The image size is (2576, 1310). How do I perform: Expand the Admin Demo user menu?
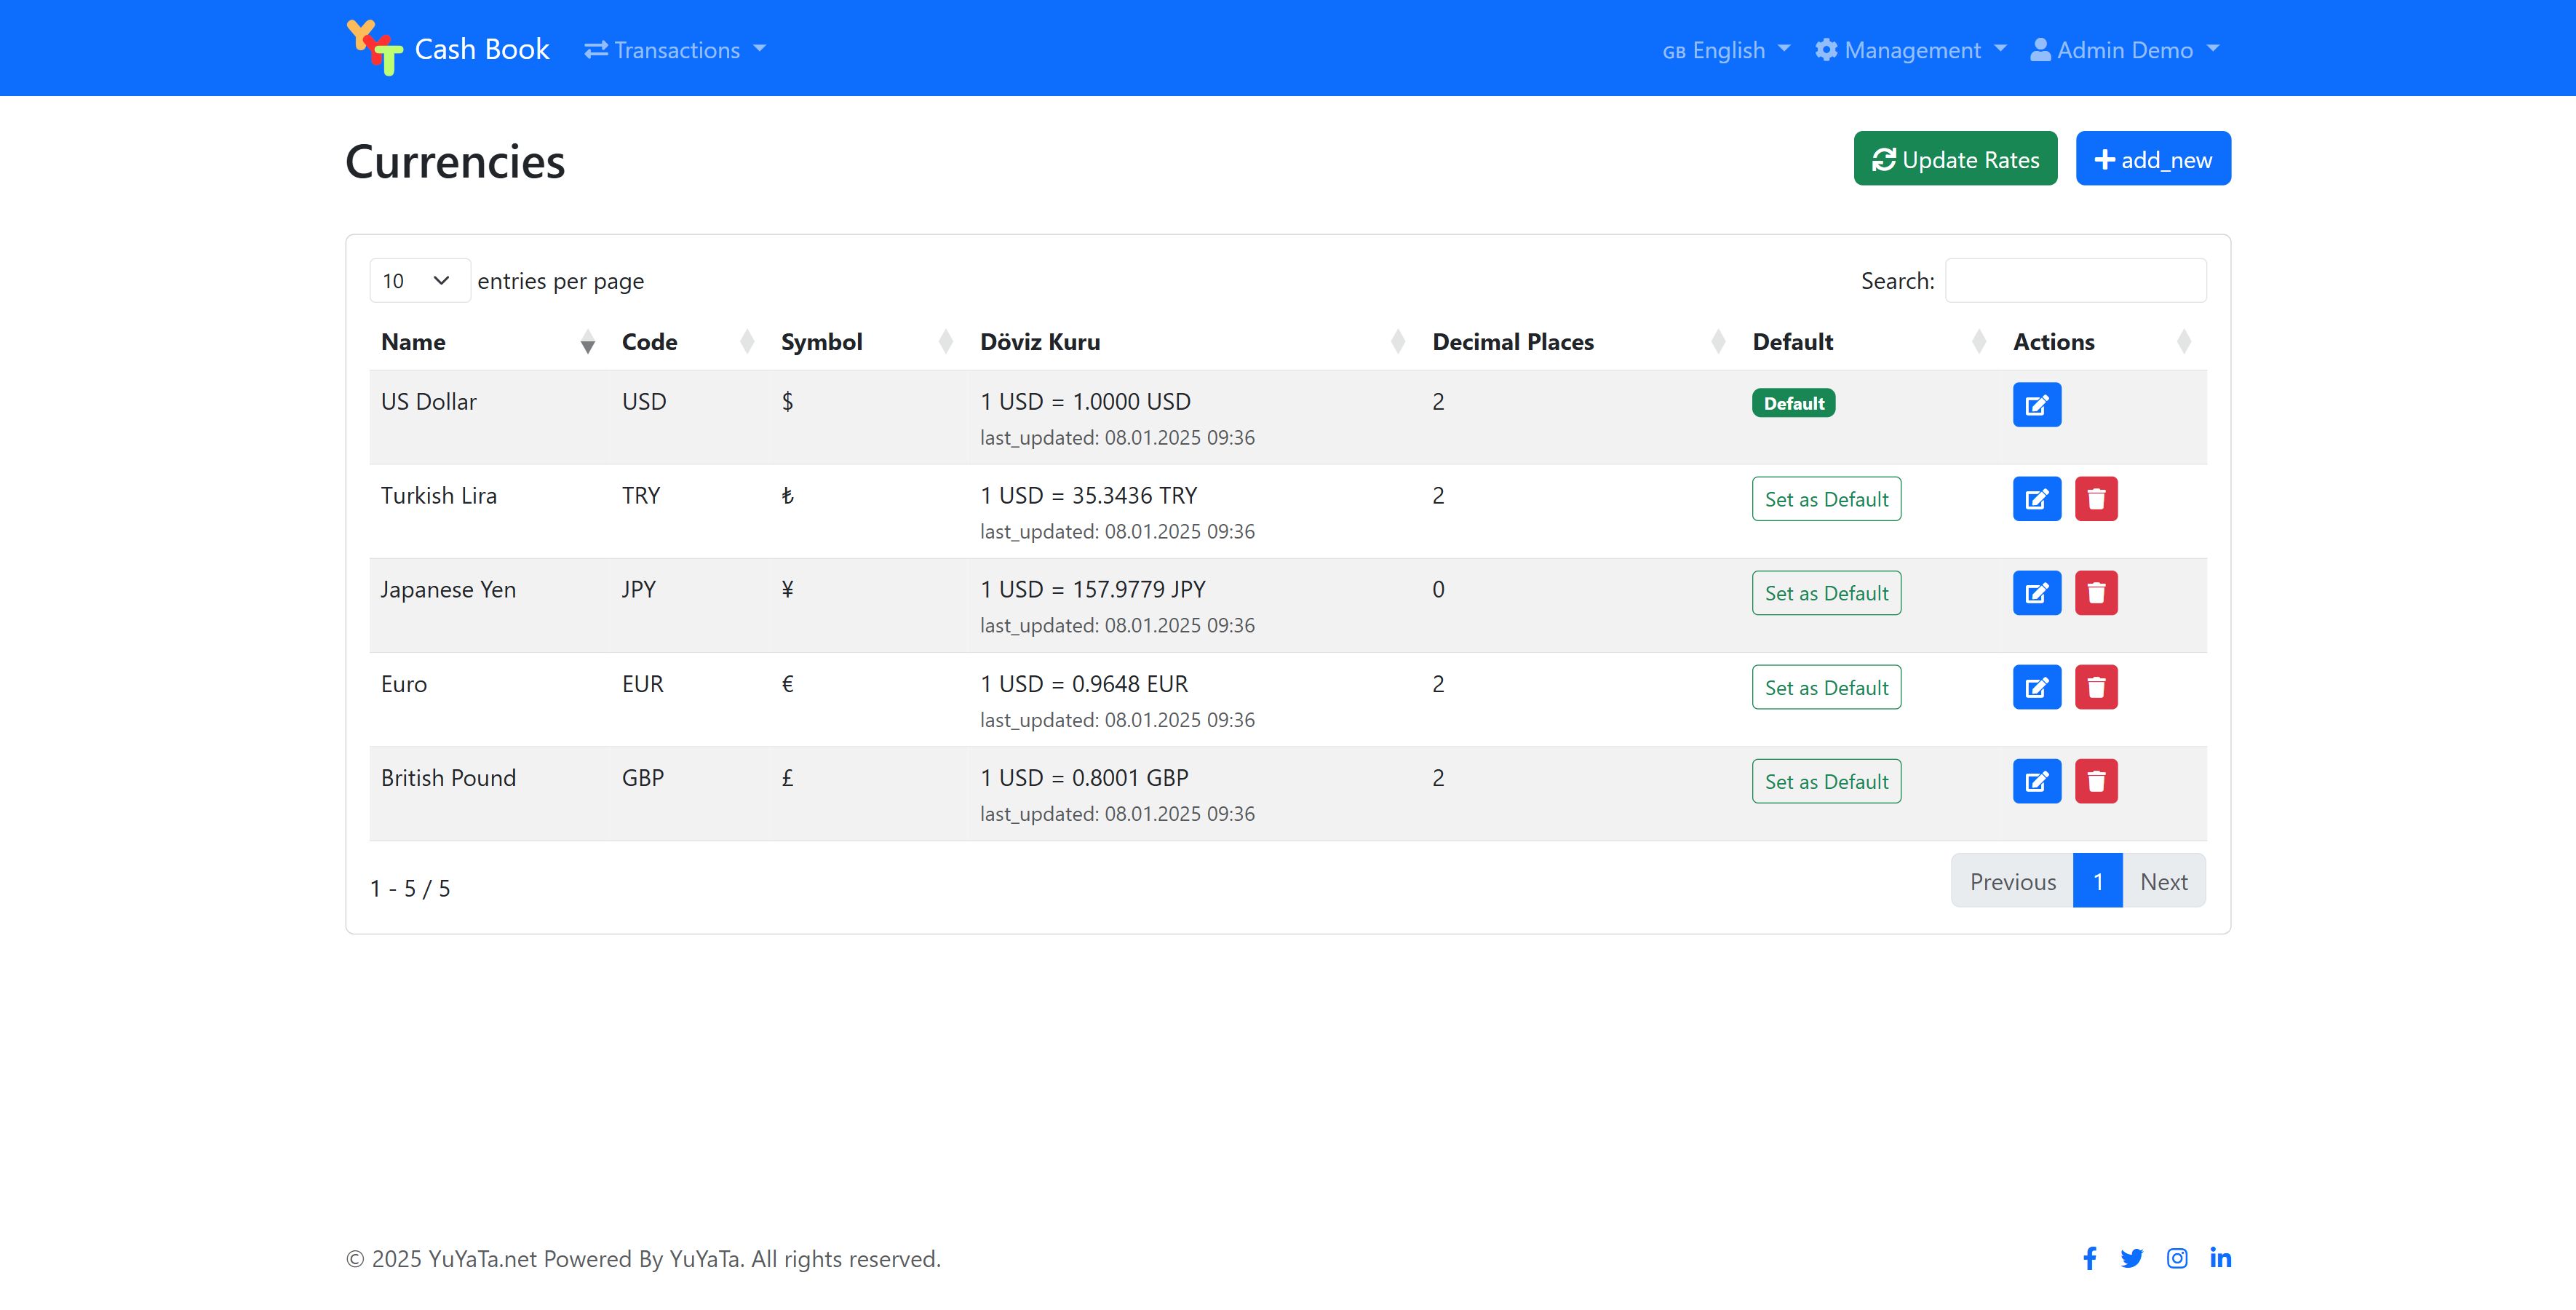point(2124,50)
